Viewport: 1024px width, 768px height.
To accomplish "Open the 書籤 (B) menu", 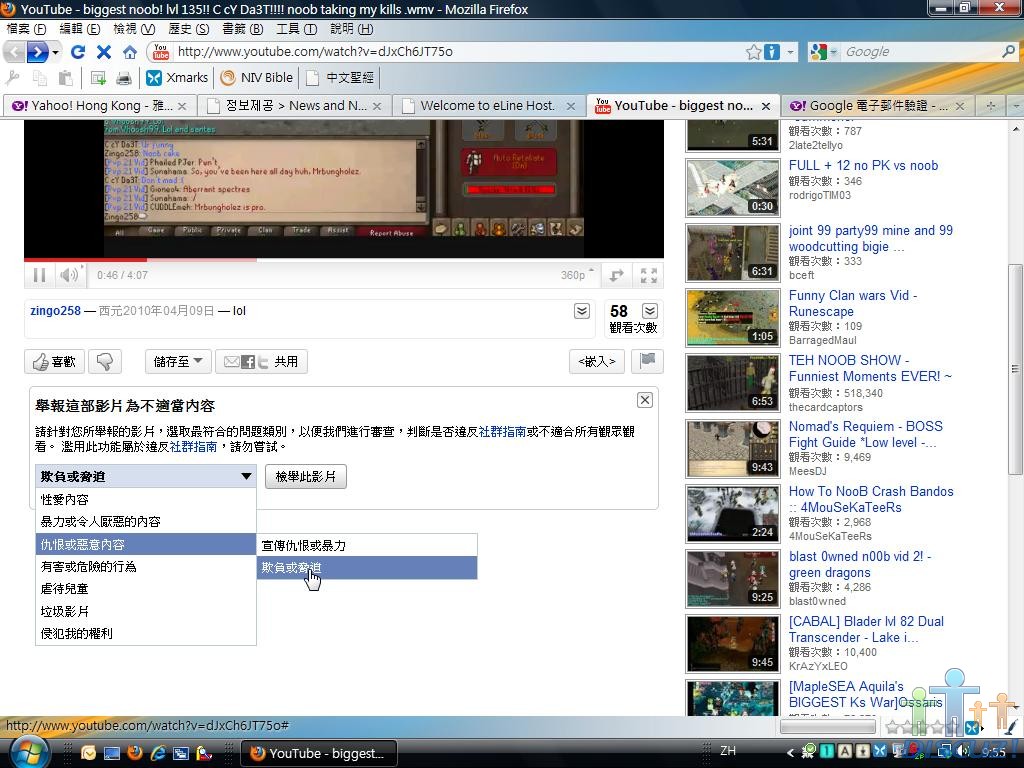I will (x=243, y=29).
